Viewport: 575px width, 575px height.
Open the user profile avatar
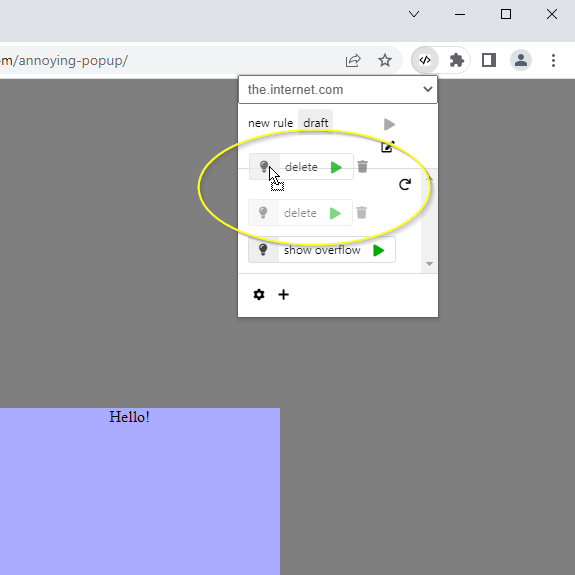click(521, 60)
